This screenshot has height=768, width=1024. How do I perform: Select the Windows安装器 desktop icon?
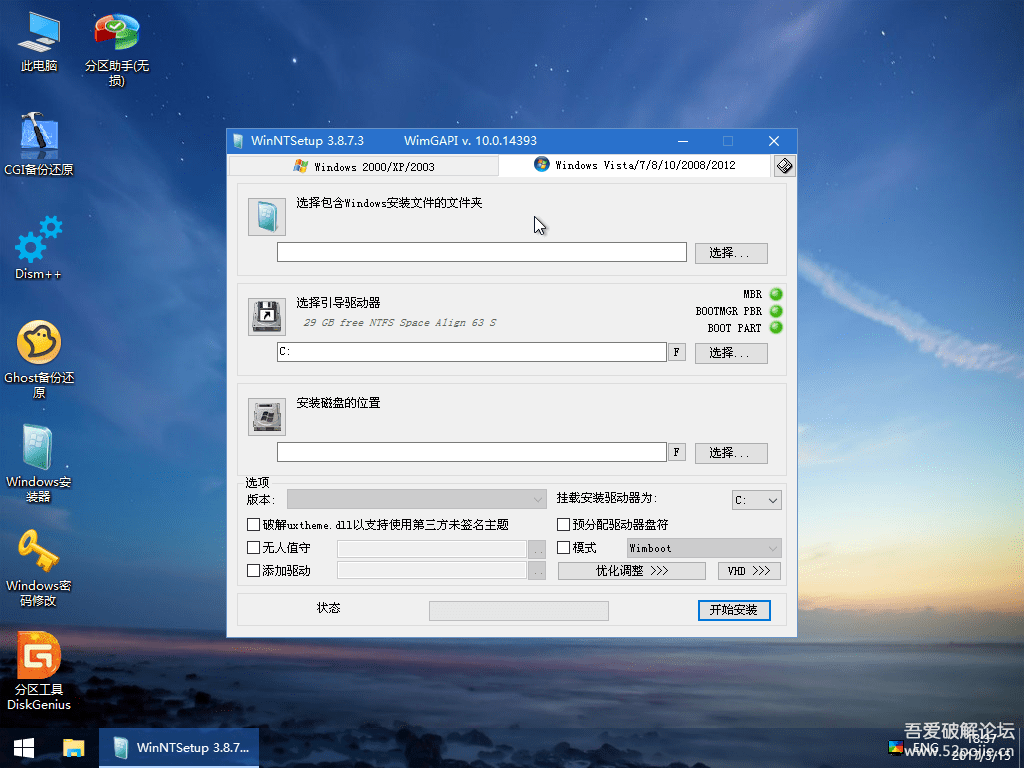(x=39, y=464)
